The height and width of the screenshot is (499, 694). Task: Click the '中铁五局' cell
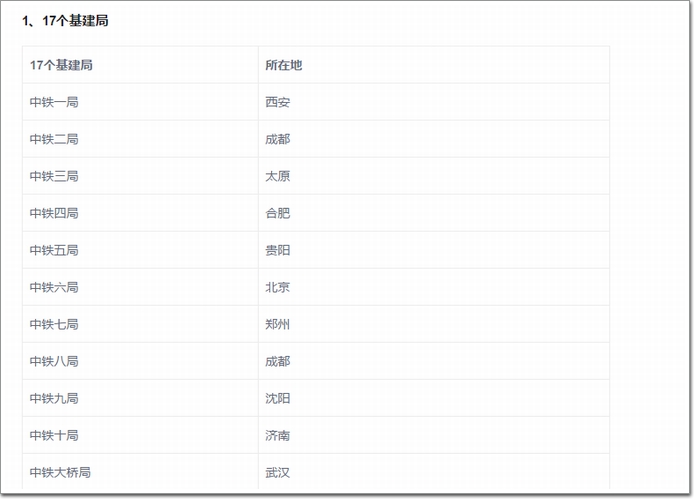pos(140,250)
